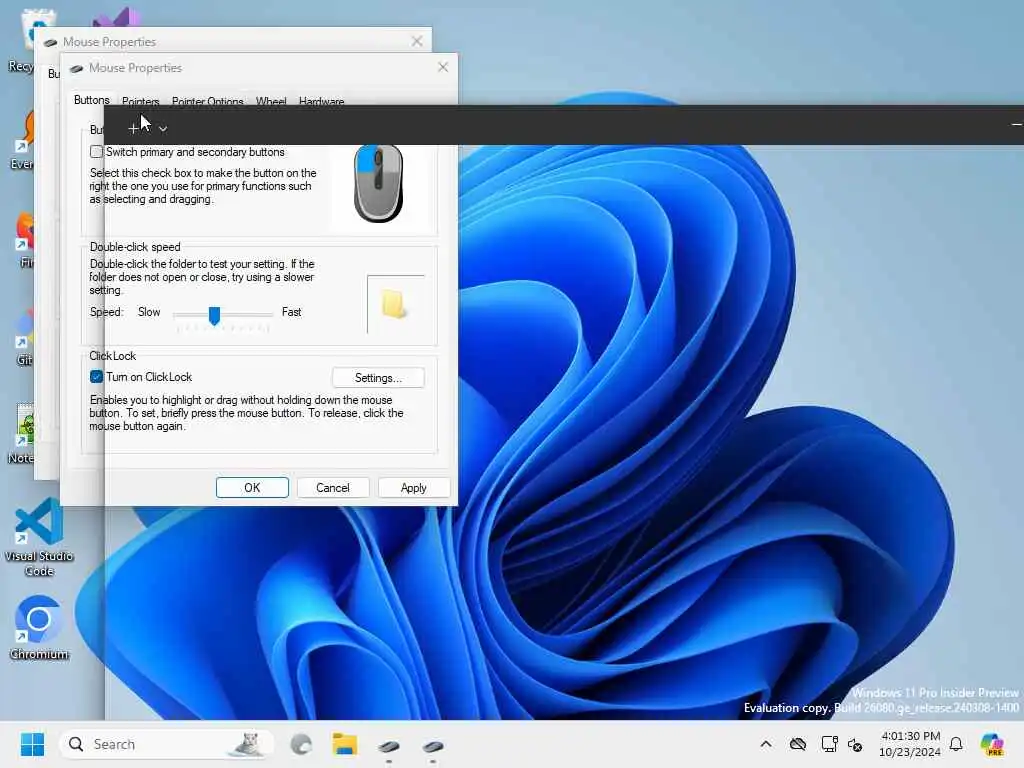Click the mouse illustration image

pos(378,184)
